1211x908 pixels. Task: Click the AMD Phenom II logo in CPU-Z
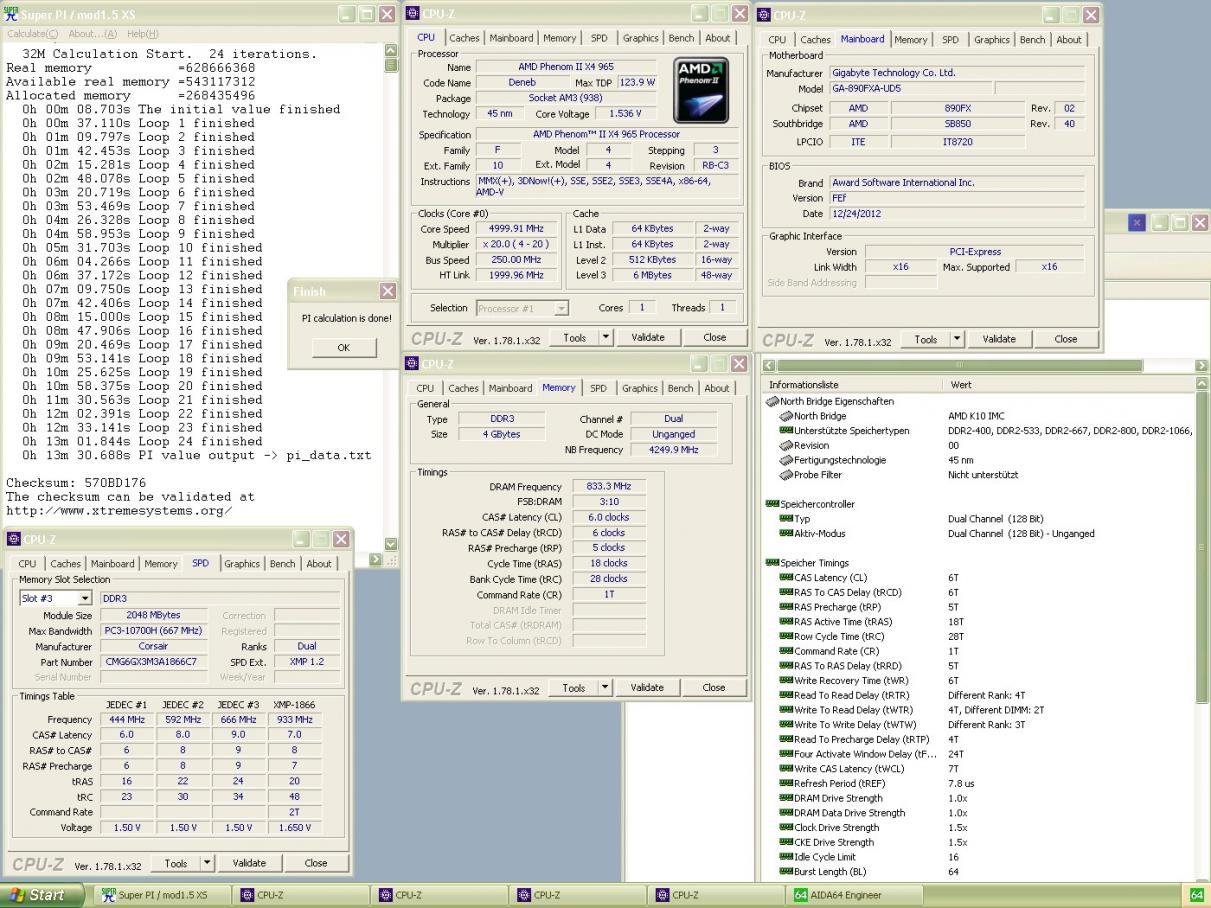click(702, 90)
